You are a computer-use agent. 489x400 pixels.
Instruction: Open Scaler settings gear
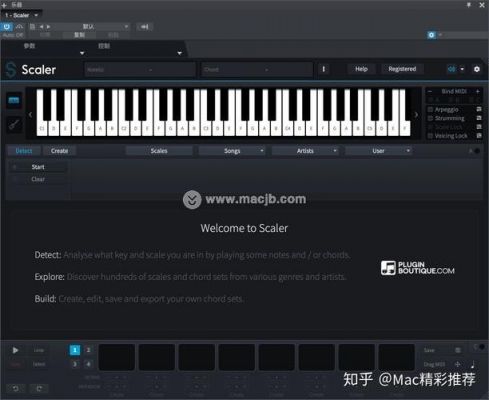tap(477, 69)
